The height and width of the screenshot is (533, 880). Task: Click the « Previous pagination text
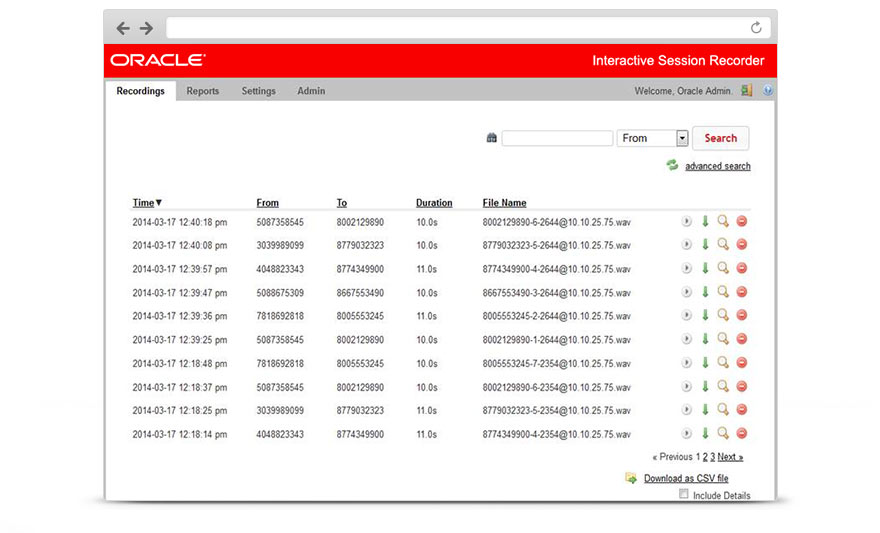point(672,457)
